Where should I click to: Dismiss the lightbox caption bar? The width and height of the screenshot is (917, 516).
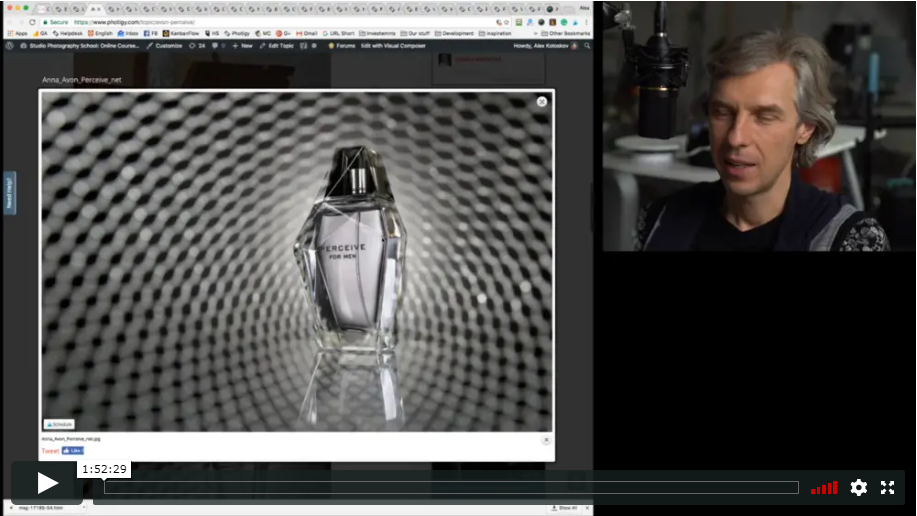546,440
